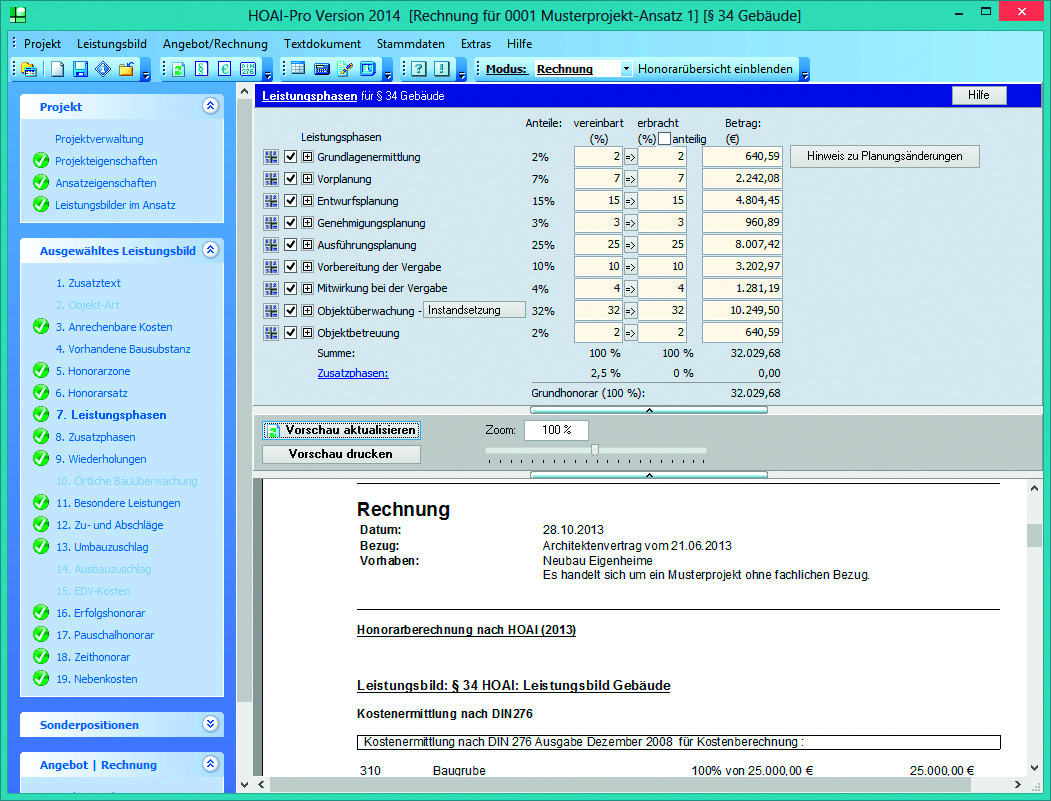Open project folder icon in toolbar
The image size is (1051, 801).
pos(29,68)
